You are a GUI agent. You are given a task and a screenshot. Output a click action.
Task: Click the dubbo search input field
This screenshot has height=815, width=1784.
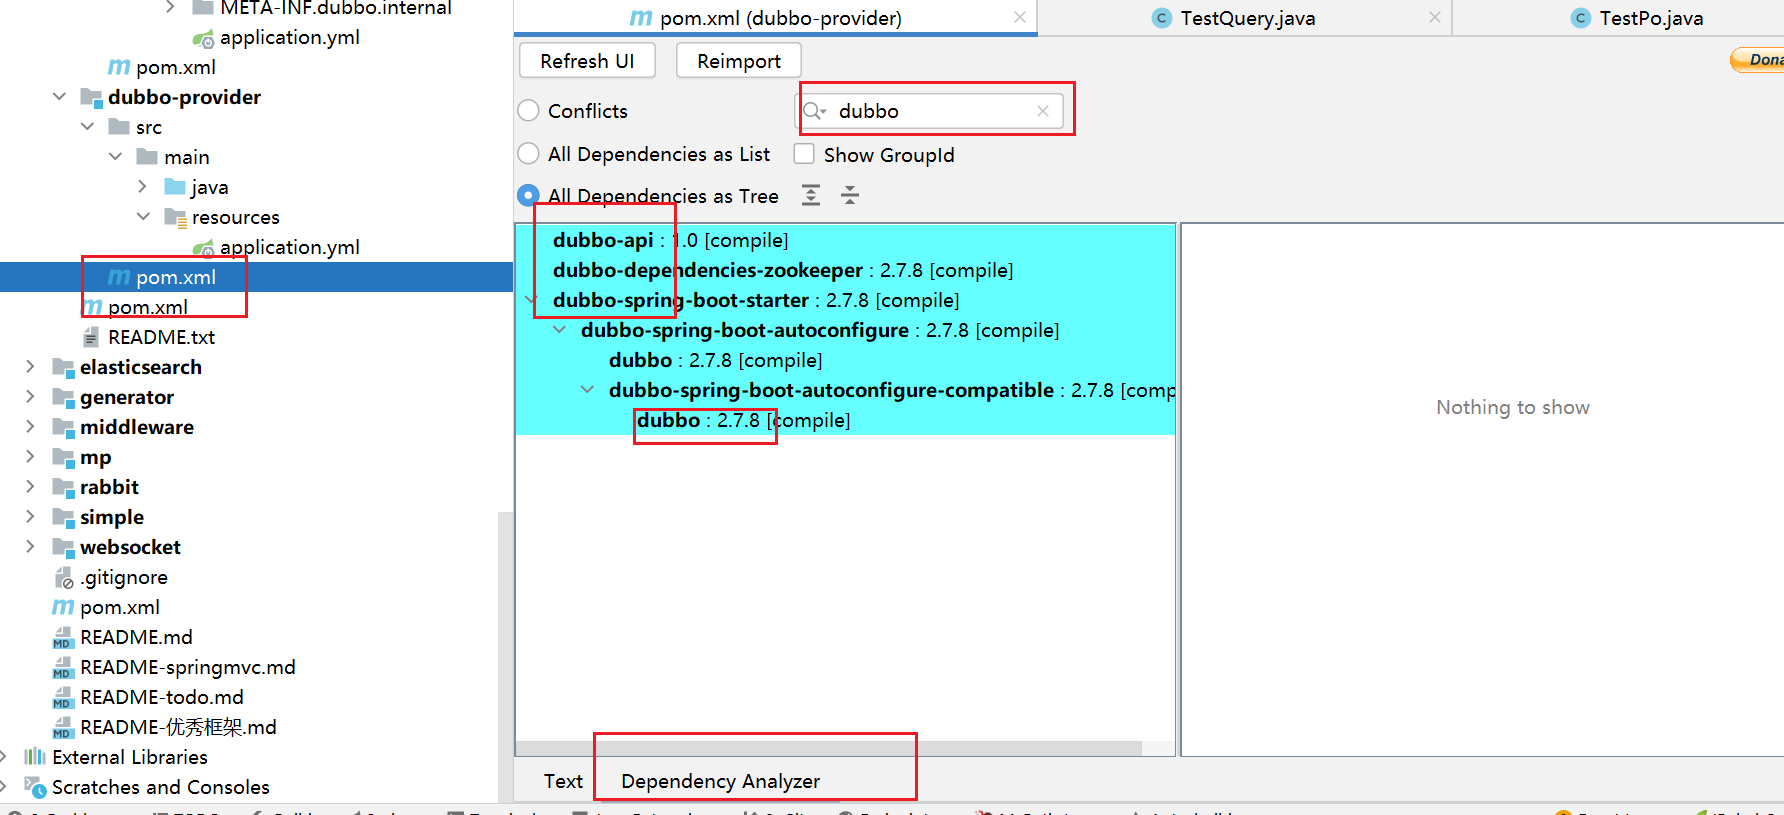(930, 111)
